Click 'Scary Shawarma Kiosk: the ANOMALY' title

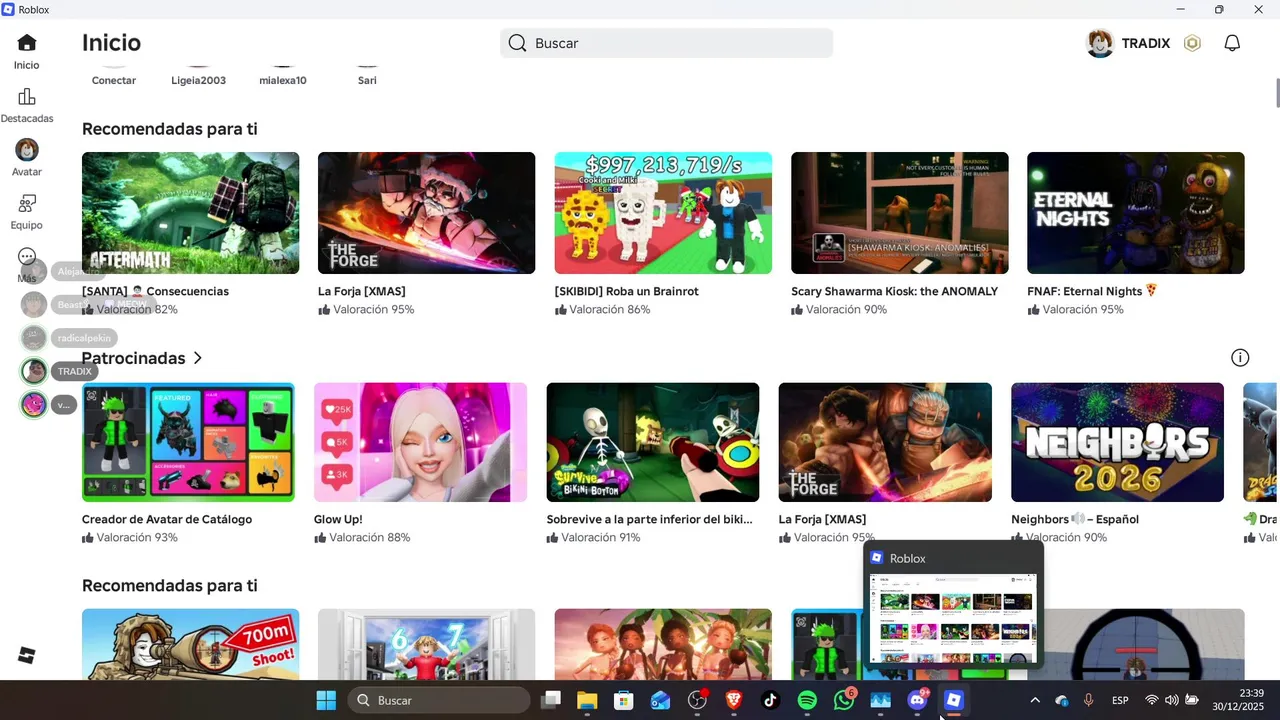[894, 291]
